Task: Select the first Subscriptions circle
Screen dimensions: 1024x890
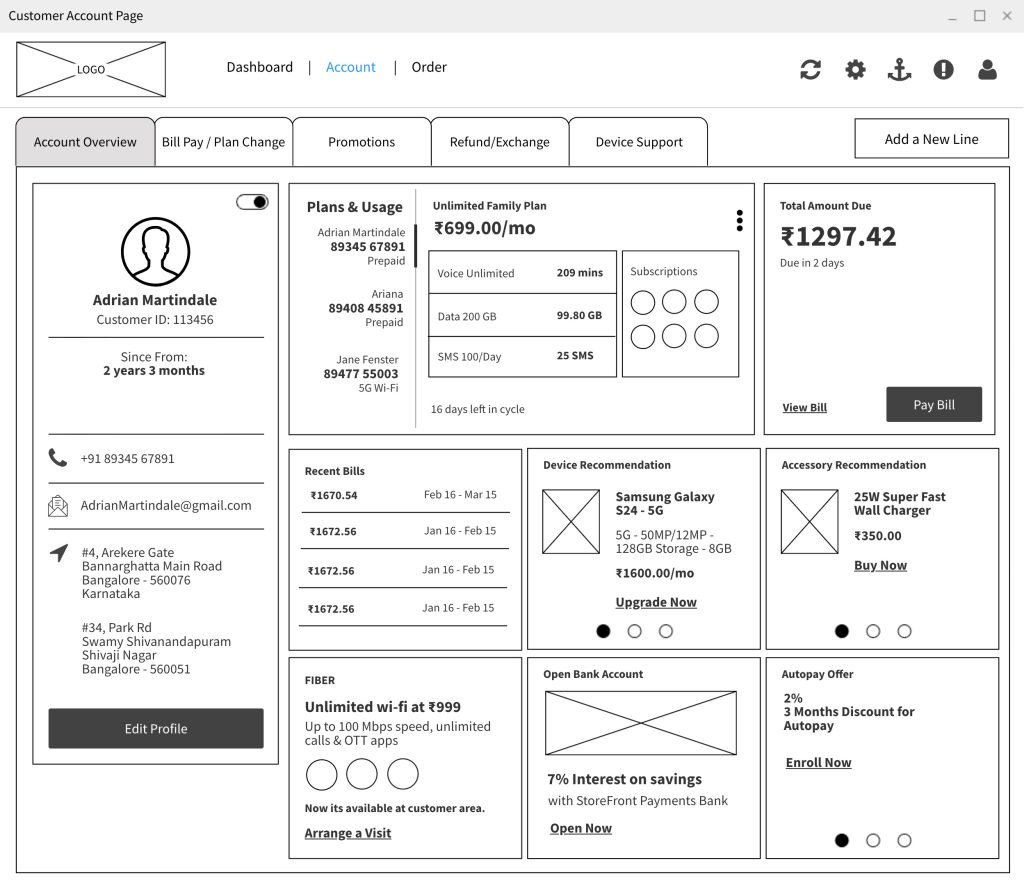Action: coord(643,301)
